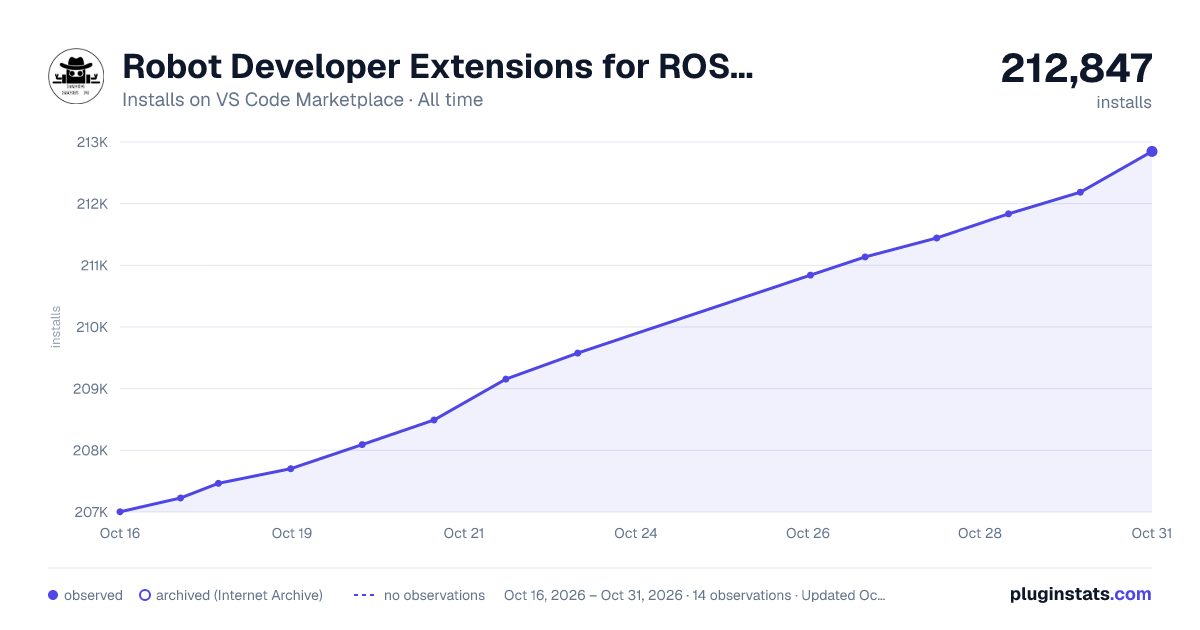1200x630 pixels.
Task: Click the 'Robot Developer Extensions for ROS…' title
Action: tap(437, 67)
